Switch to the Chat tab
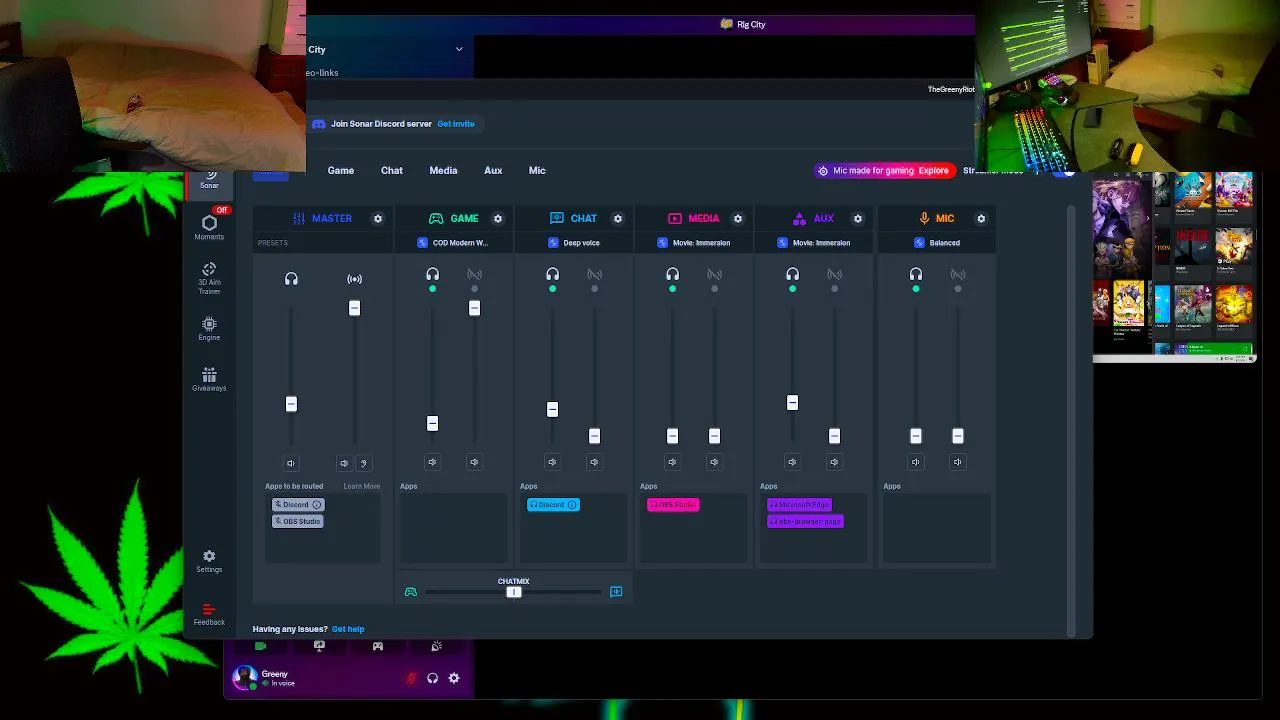The width and height of the screenshot is (1280, 720). (392, 171)
